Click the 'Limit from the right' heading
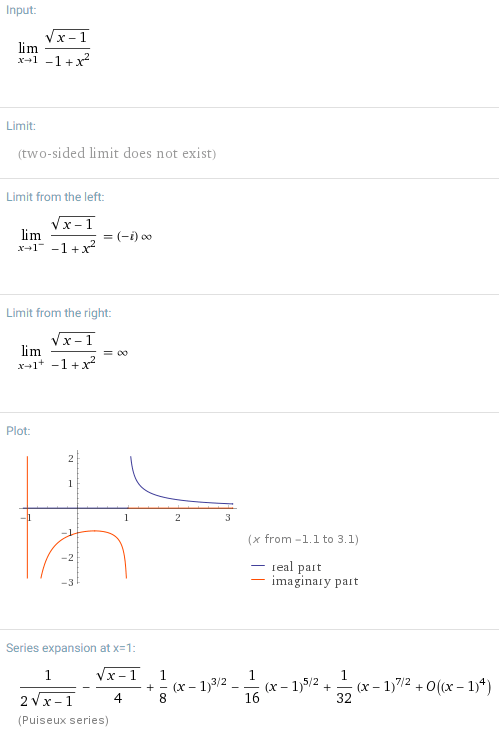This screenshot has width=499, height=735. 59,313
